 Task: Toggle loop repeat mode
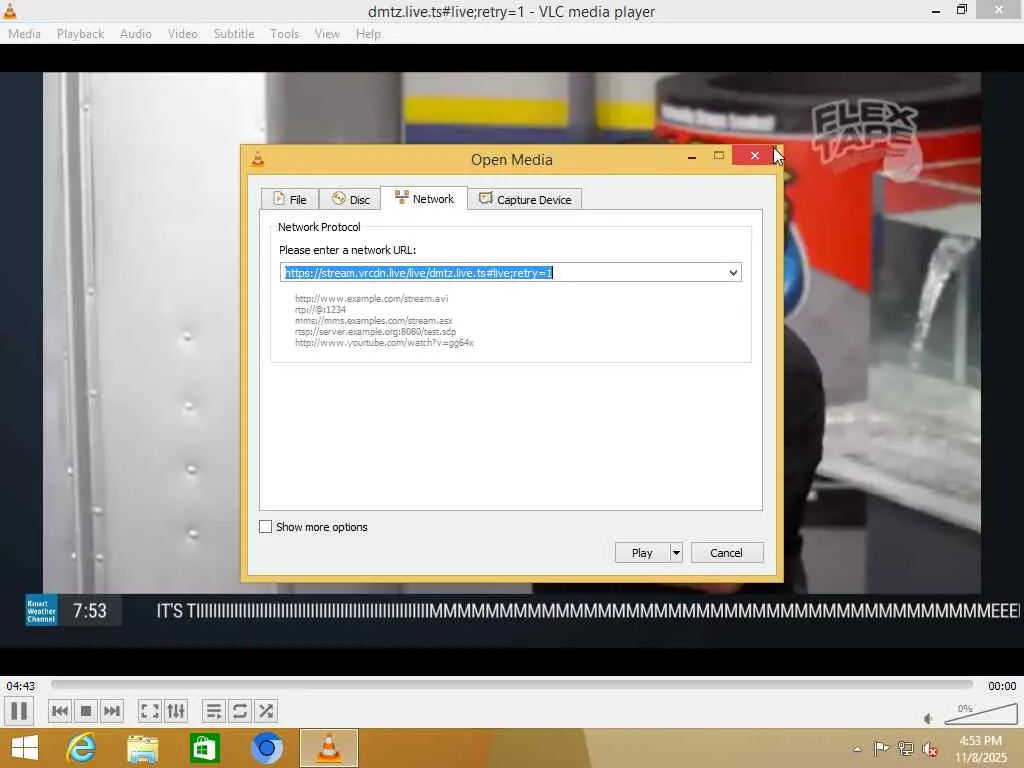click(x=240, y=711)
